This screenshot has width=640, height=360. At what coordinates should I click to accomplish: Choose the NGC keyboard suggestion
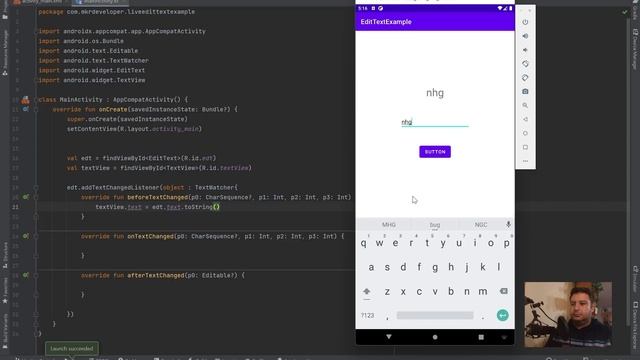481,225
